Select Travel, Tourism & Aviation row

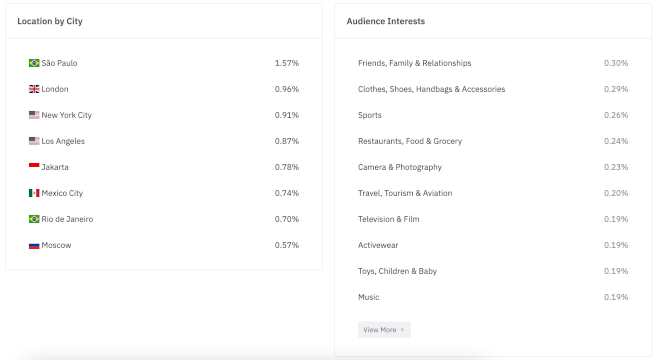tap(493, 193)
